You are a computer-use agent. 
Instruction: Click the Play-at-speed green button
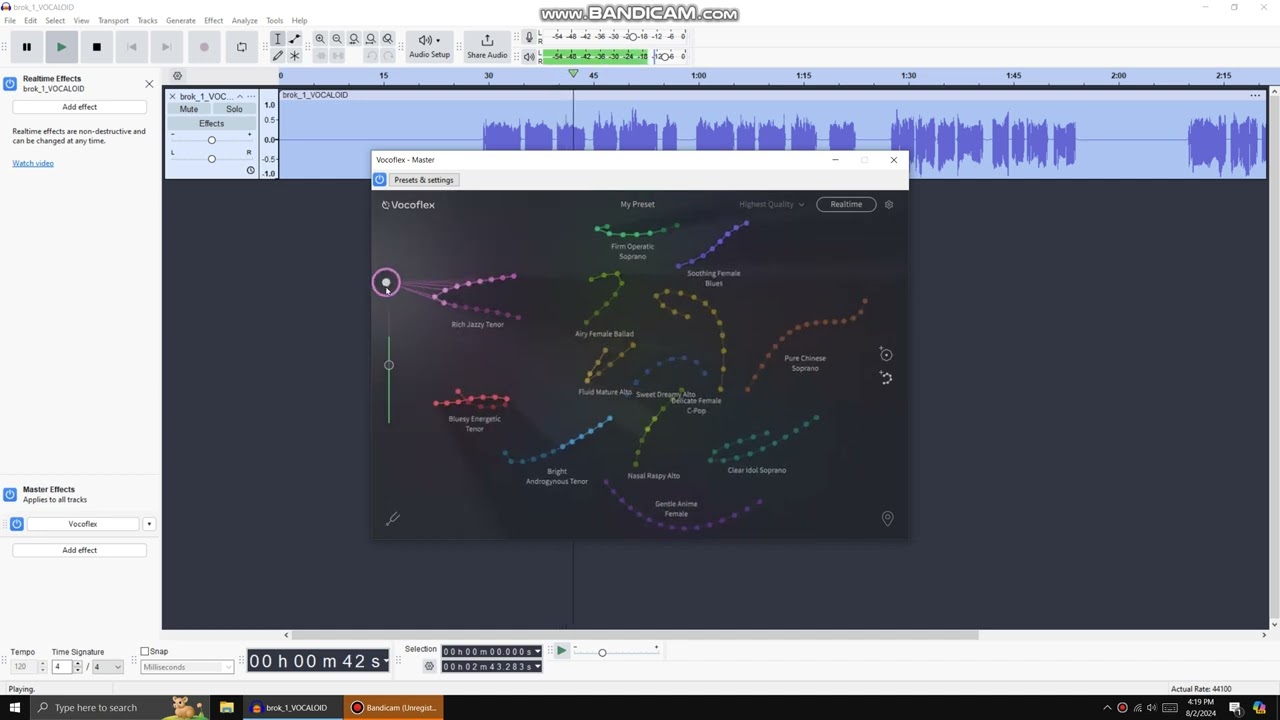click(x=561, y=651)
